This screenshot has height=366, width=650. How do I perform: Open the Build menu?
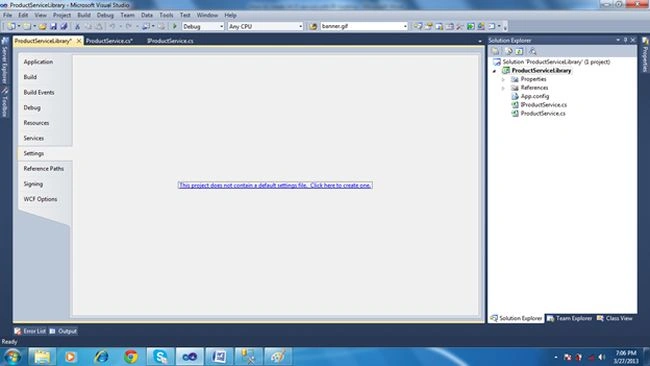point(84,15)
